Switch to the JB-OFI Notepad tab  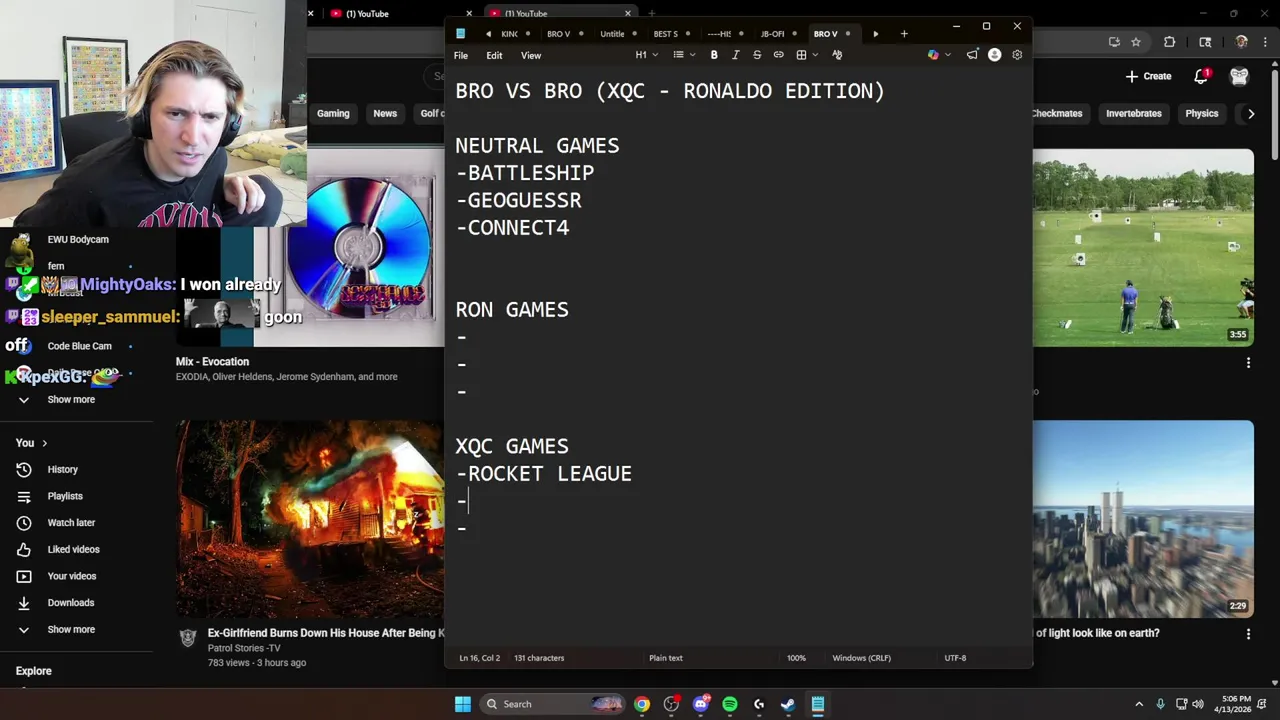pos(773,34)
